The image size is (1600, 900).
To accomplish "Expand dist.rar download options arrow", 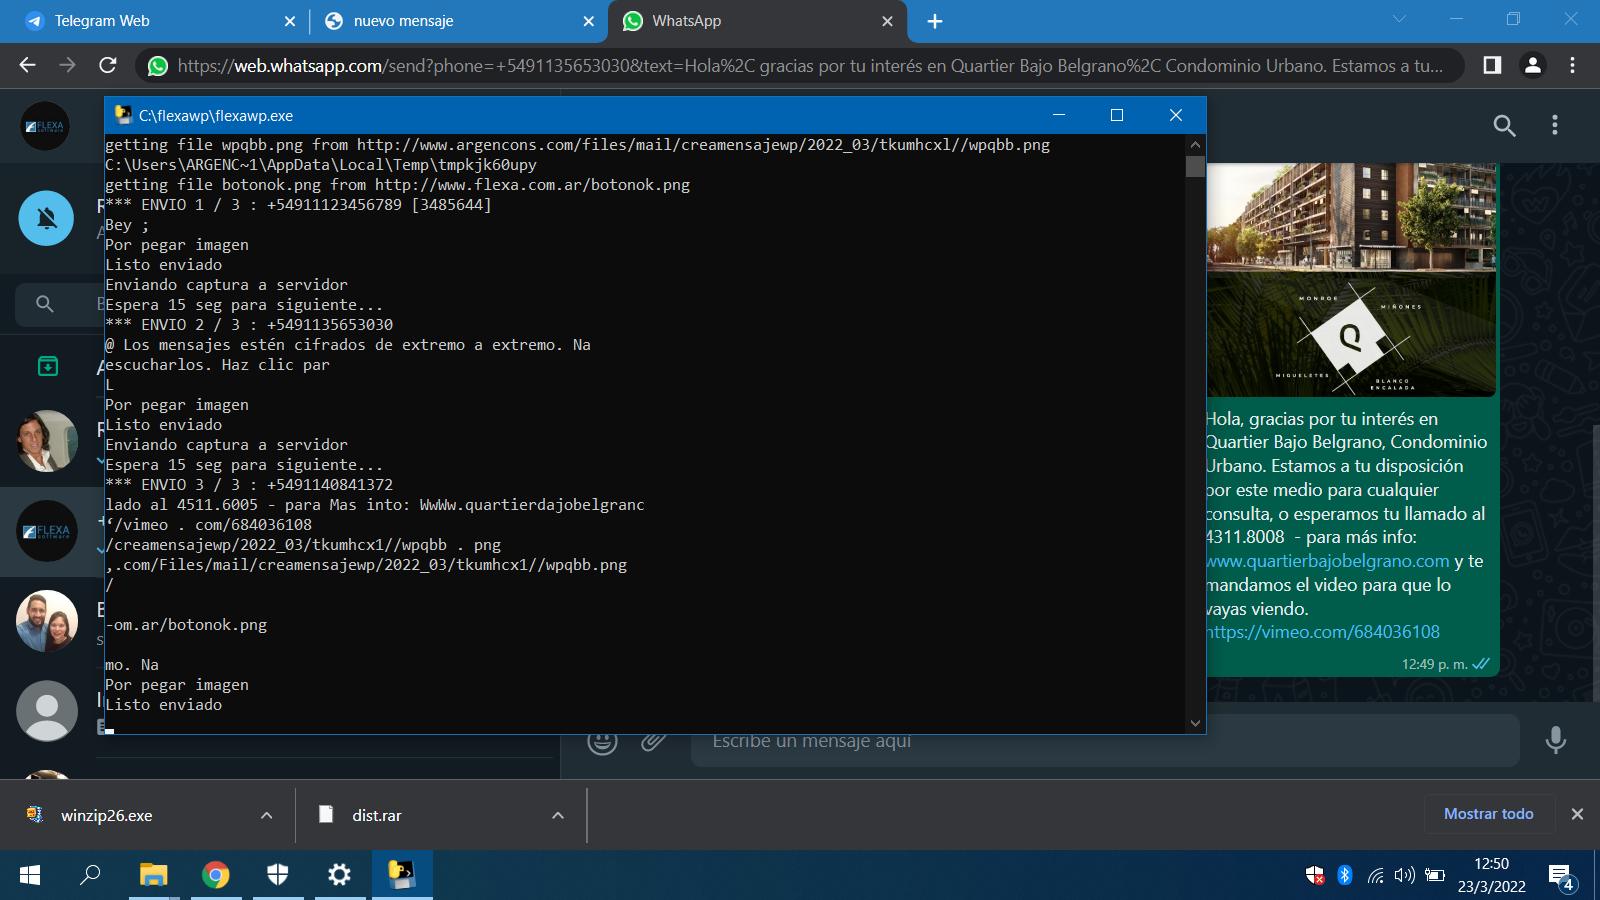I will 558,815.
